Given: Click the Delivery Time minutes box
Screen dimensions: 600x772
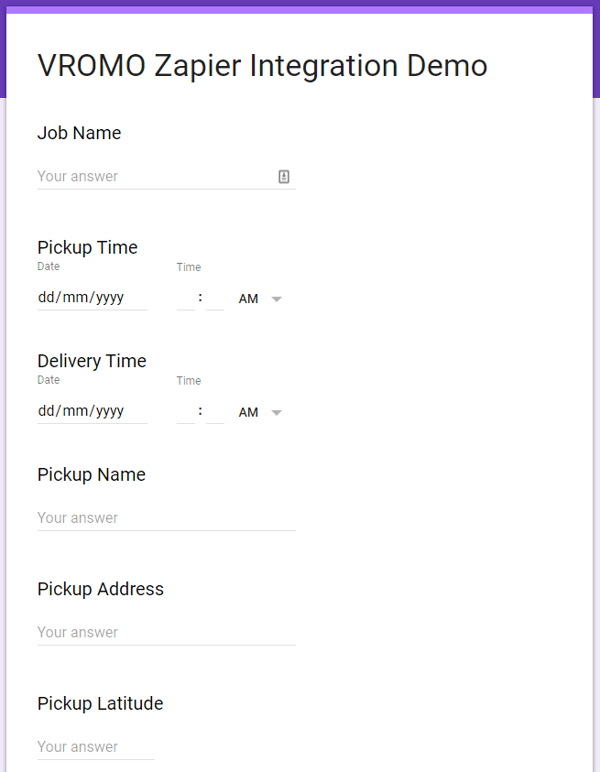Looking at the screenshot, I should pyautogui.click(x=215, y=411).
